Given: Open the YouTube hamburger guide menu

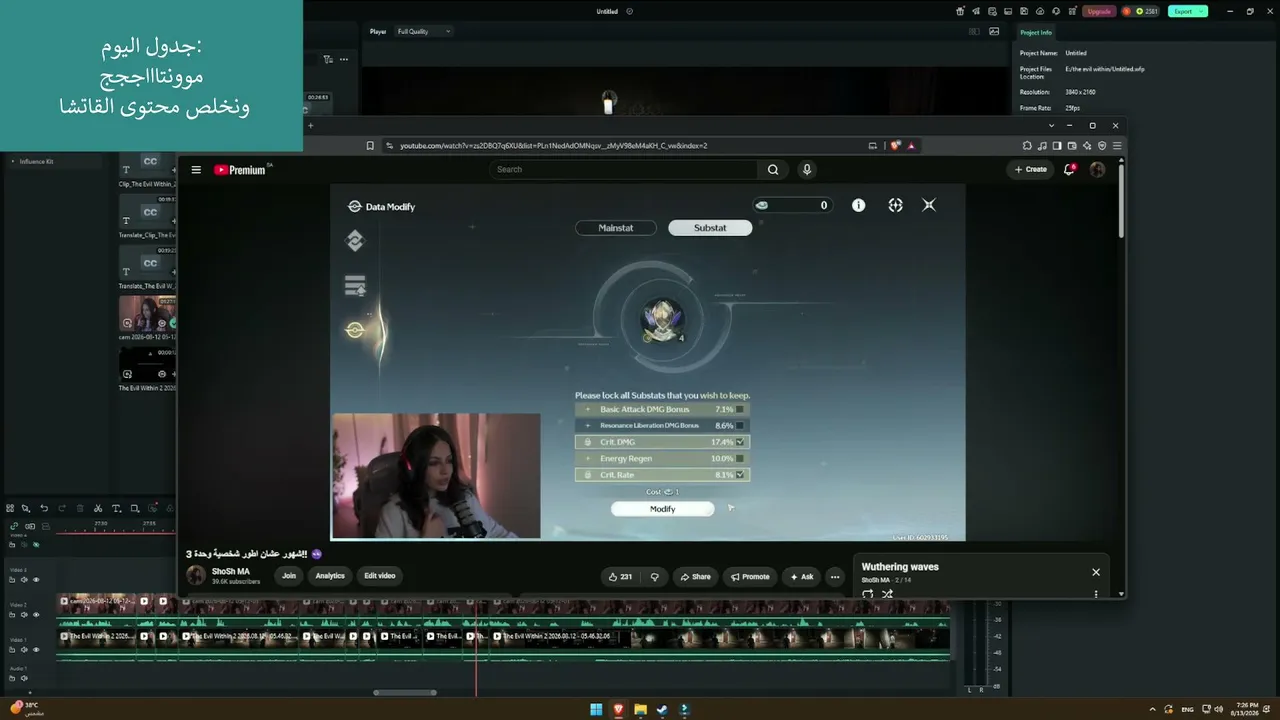Looking at the screenshot, I should 196,170.
